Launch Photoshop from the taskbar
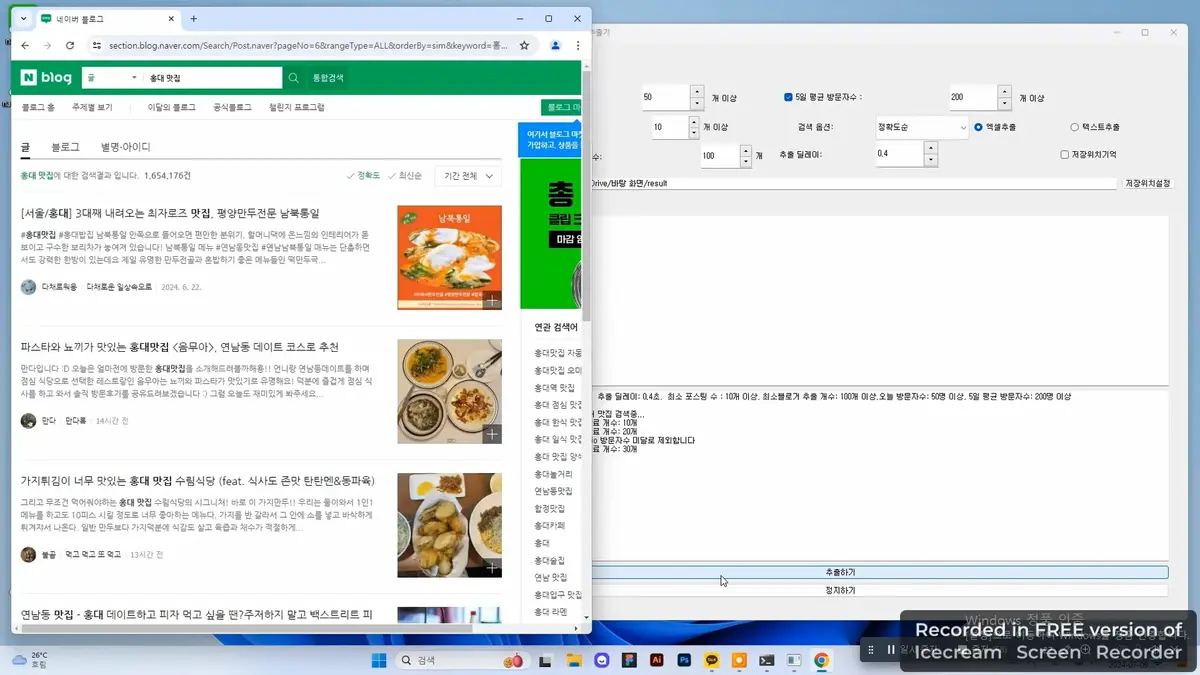 [685, 660]
